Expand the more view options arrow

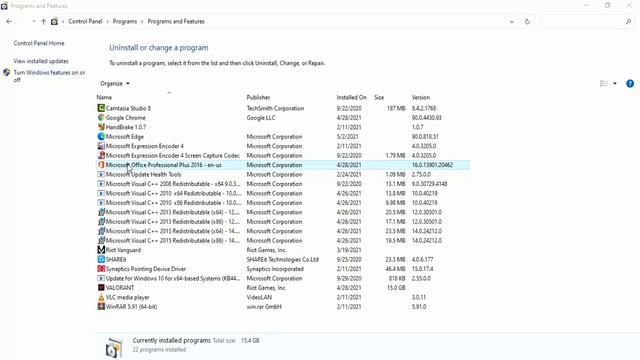click(615, 84)
